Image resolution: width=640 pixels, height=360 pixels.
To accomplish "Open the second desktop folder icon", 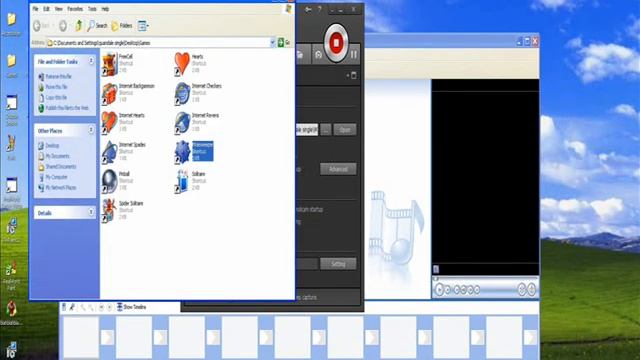I will click(x=11, y=61).
